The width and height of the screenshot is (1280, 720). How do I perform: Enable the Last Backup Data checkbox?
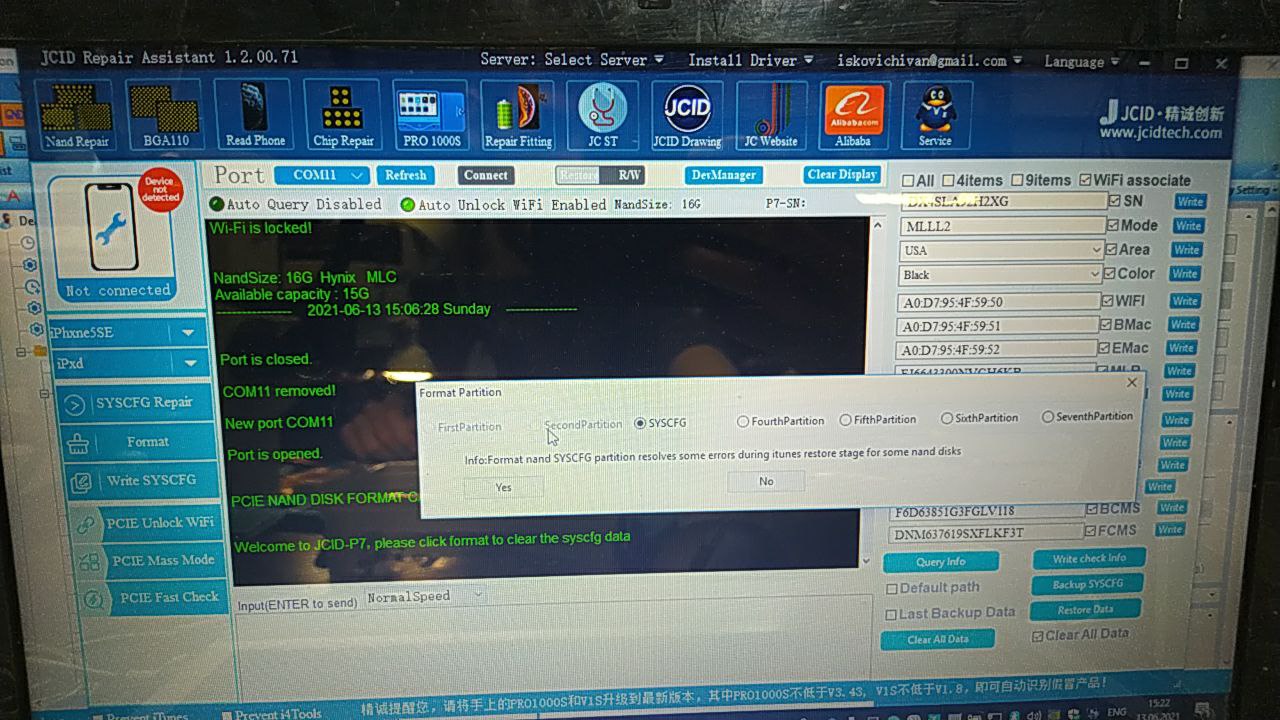click(x=891, y=614)
